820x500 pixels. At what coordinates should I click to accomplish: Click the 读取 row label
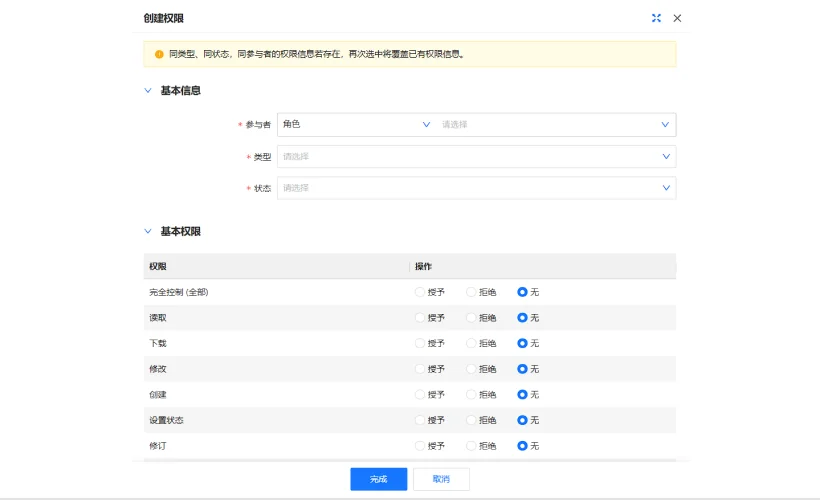[158, 317]
